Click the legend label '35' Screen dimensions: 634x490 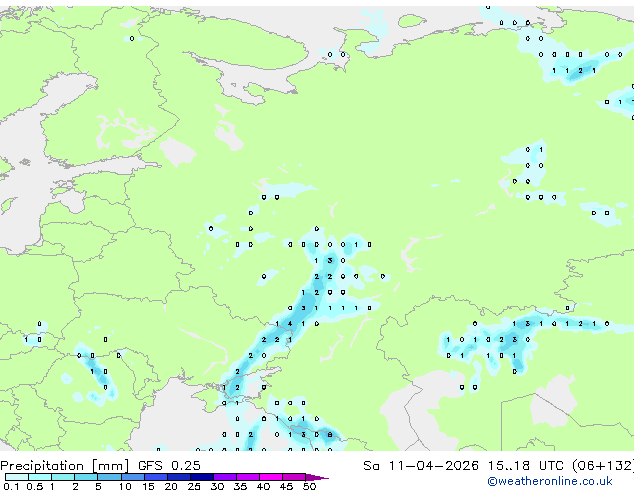pyautogui.click(x=240, y=486)
